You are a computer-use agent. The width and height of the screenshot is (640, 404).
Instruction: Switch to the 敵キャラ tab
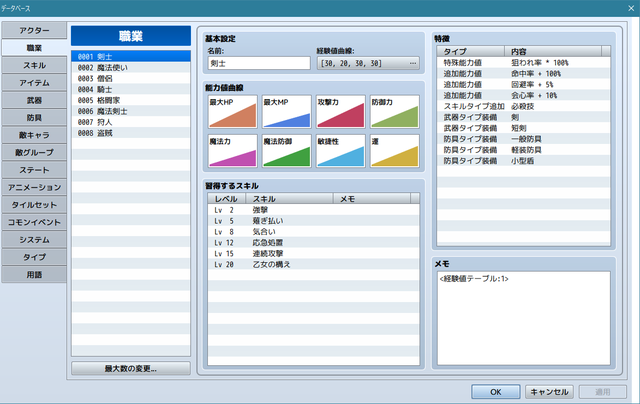point(34,135)
